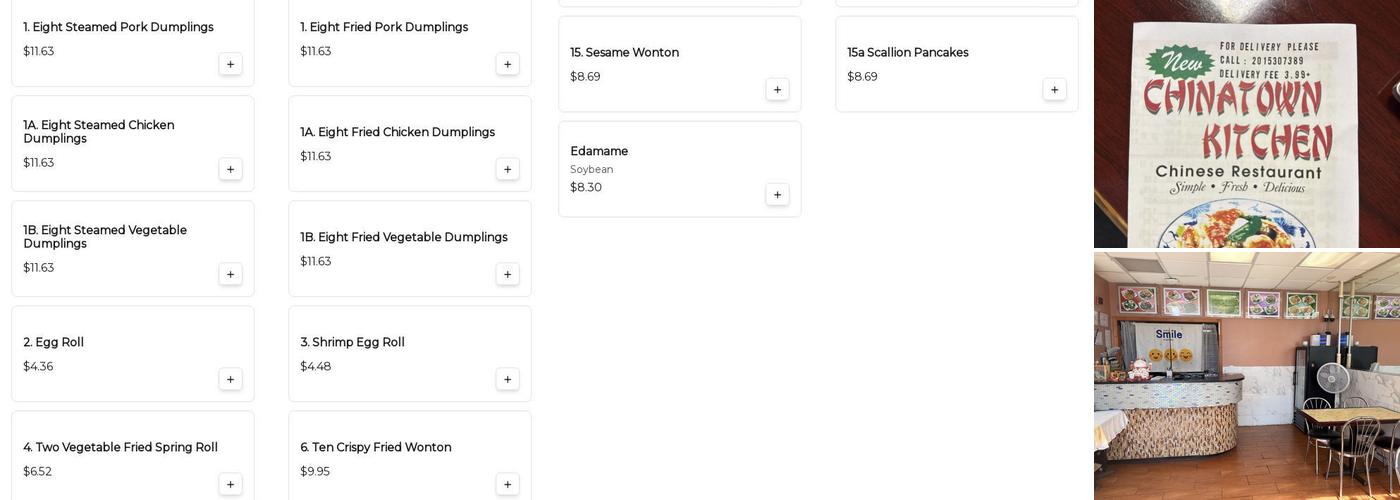Add Steamed Chicken Dumplings using plus icon
Viewport: 1400px width, 500px height.
230,170
